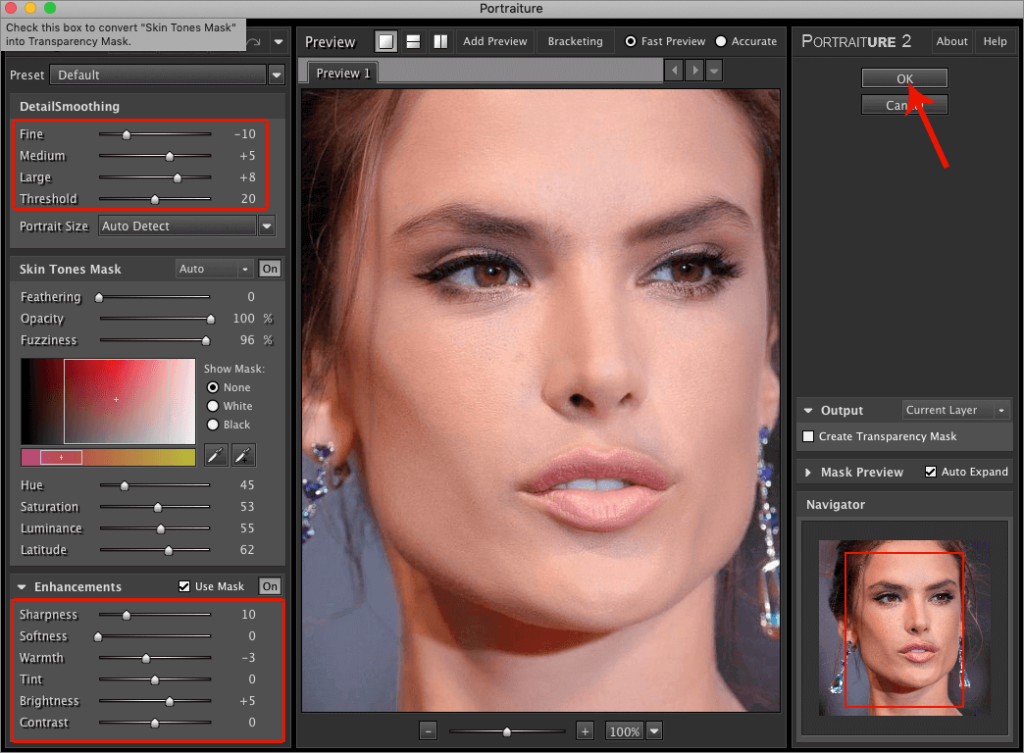
Task: Select the Accurate preview radio button
Action: 722,42
